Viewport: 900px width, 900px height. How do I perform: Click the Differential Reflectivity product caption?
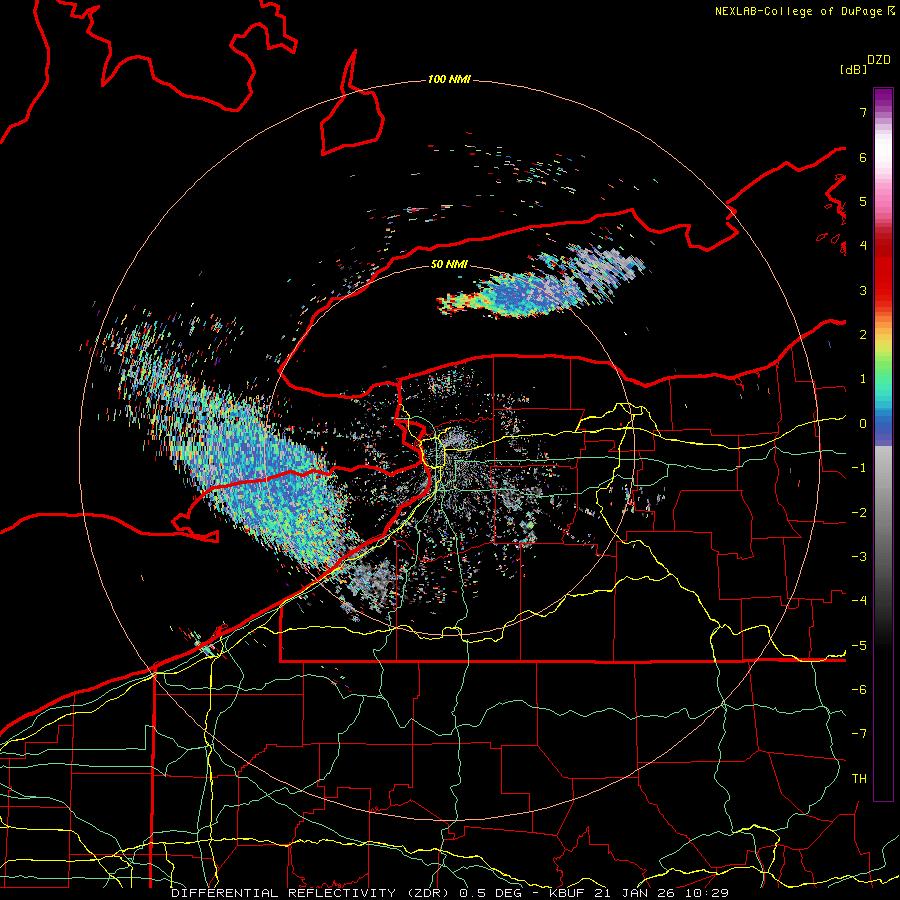pyautogui.click(x=450, y=893)
